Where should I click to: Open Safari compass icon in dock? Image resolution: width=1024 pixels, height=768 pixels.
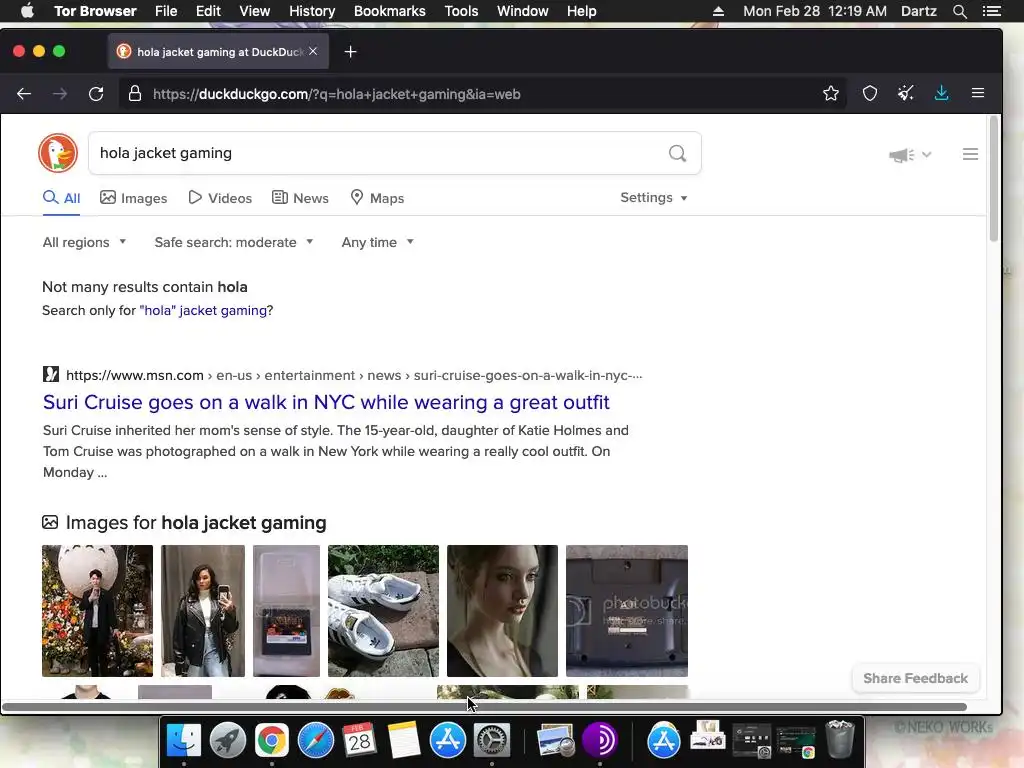315,740
